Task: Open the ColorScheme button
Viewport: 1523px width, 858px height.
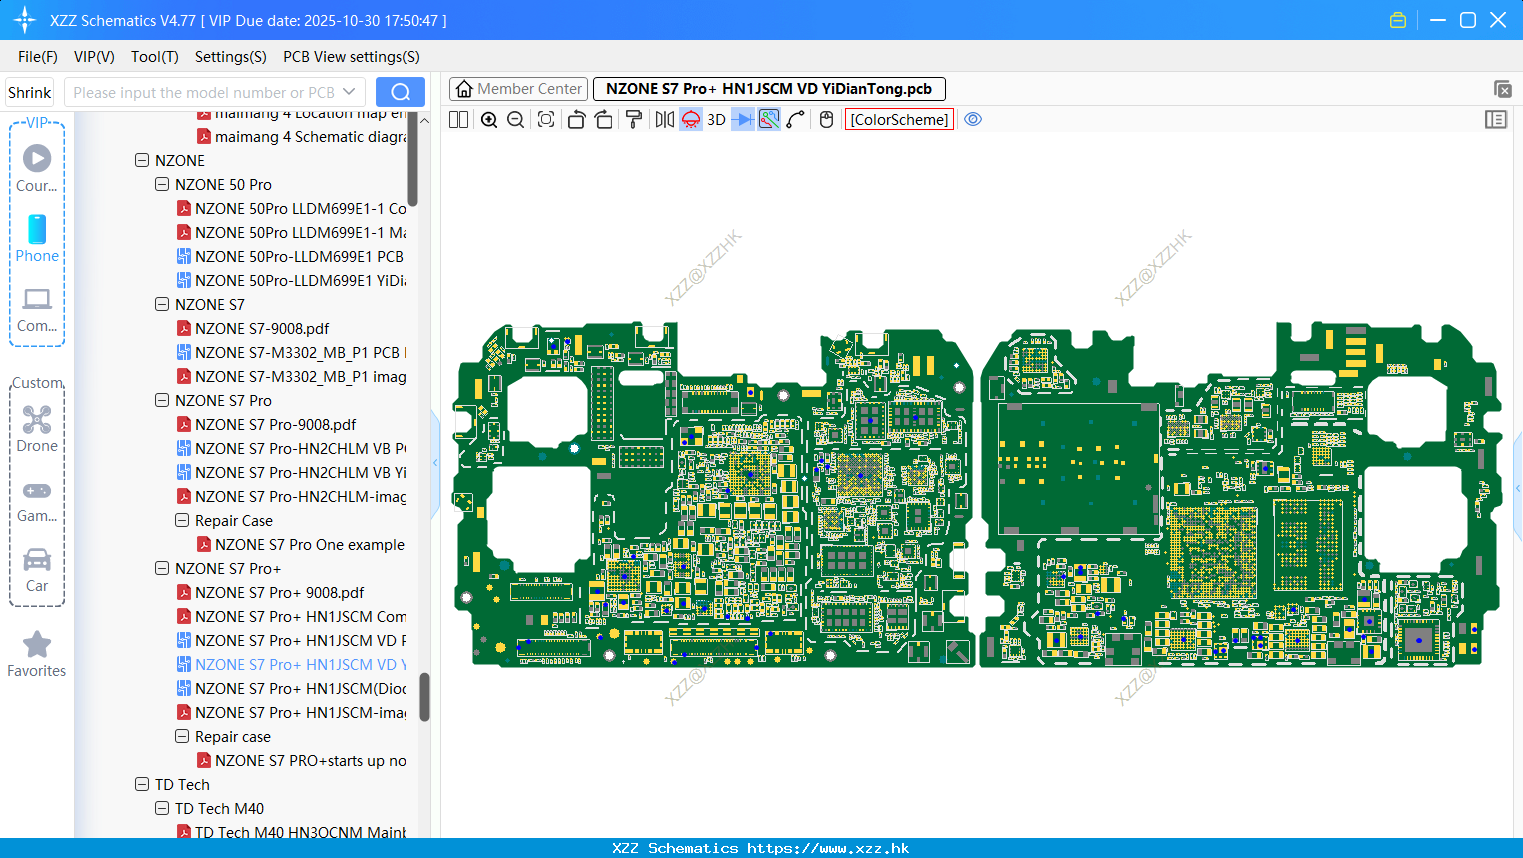Action: pos(900,119)
